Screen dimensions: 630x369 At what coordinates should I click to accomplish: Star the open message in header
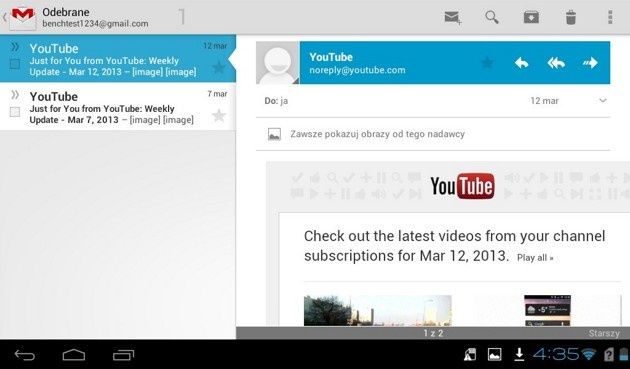(487, 63)
